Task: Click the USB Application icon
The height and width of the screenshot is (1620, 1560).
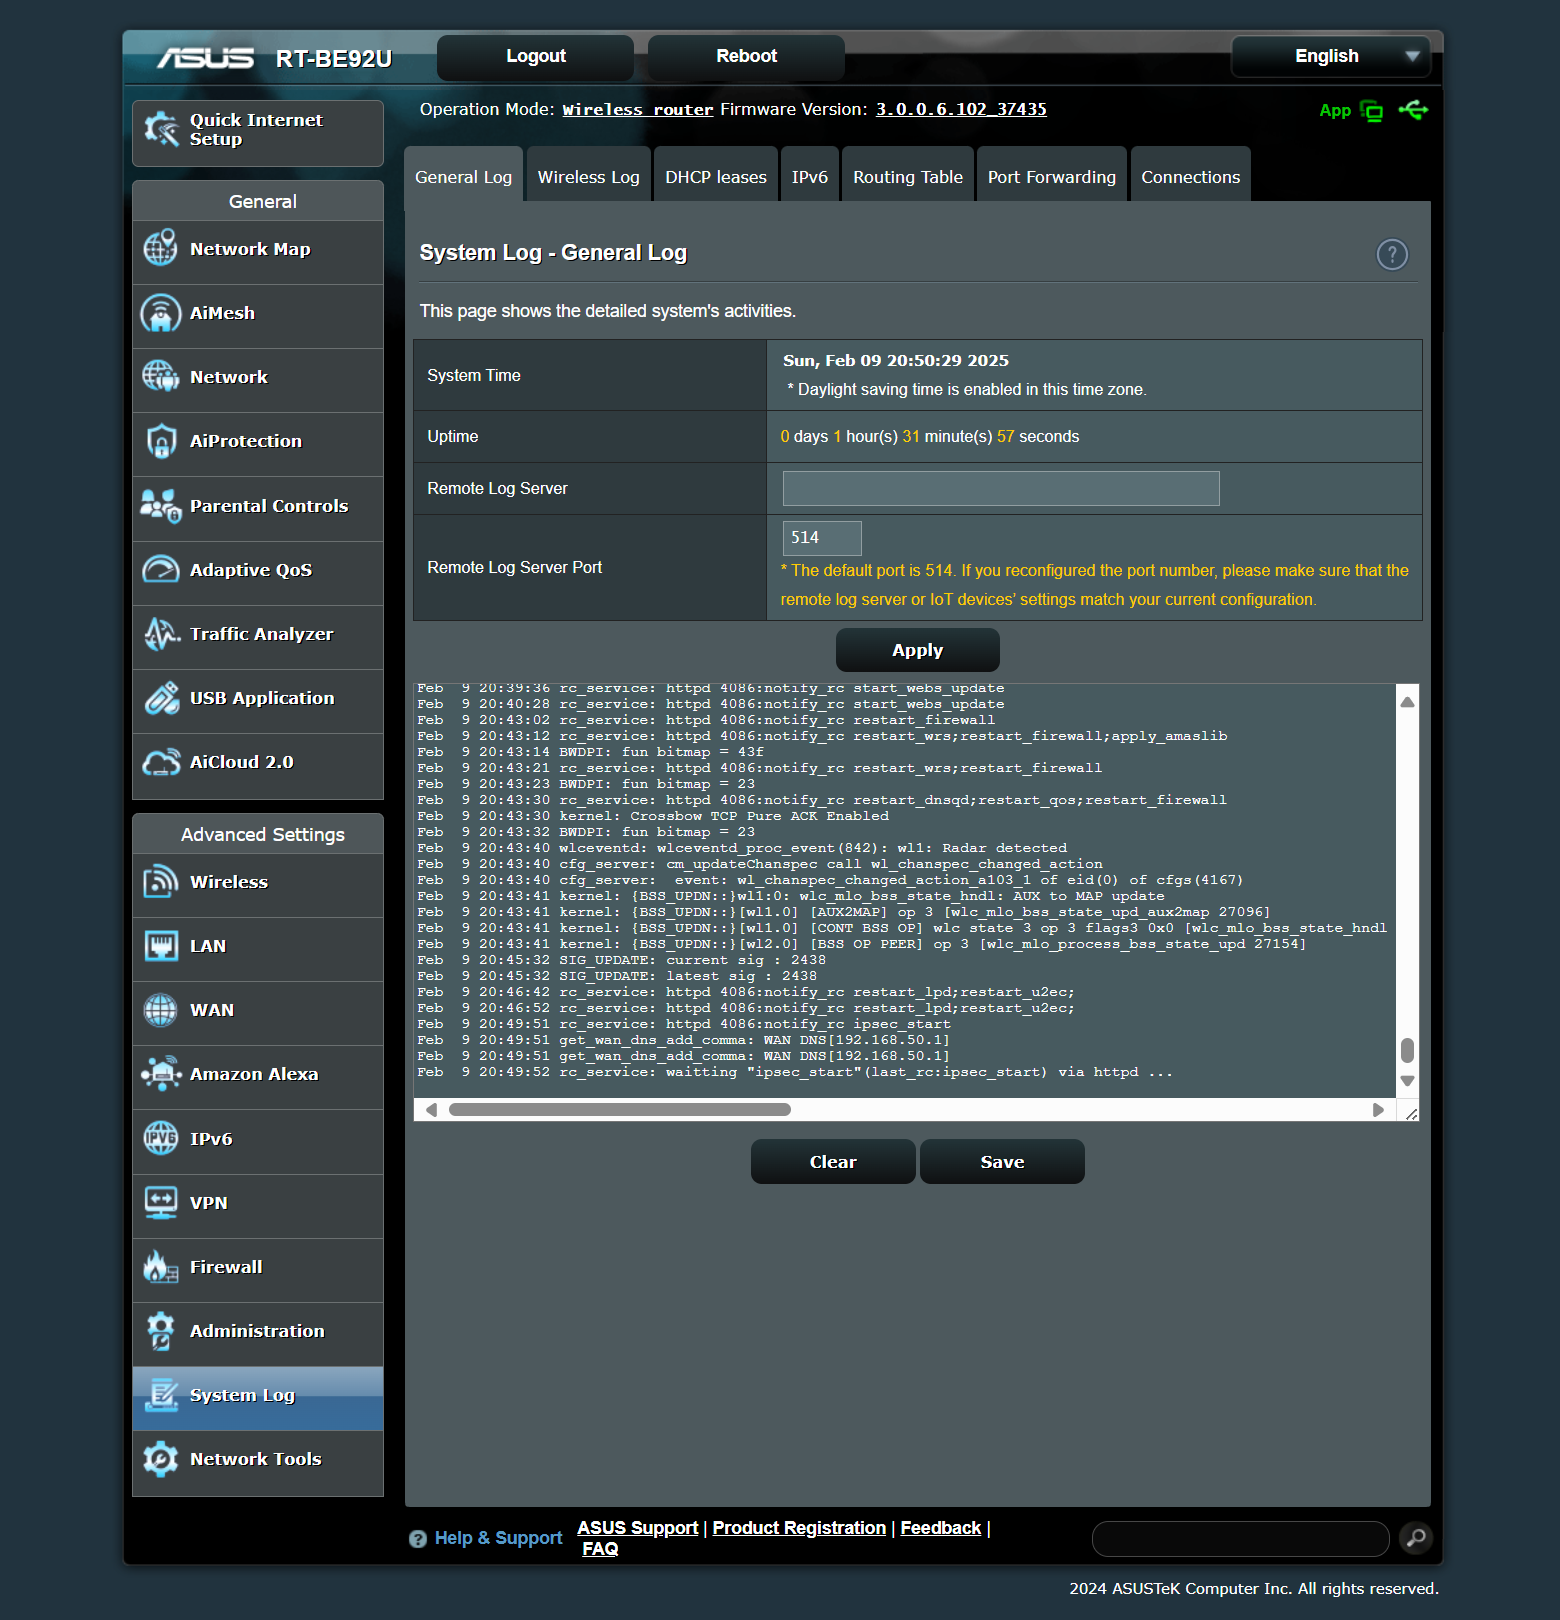Action: [x=160, y=698]
